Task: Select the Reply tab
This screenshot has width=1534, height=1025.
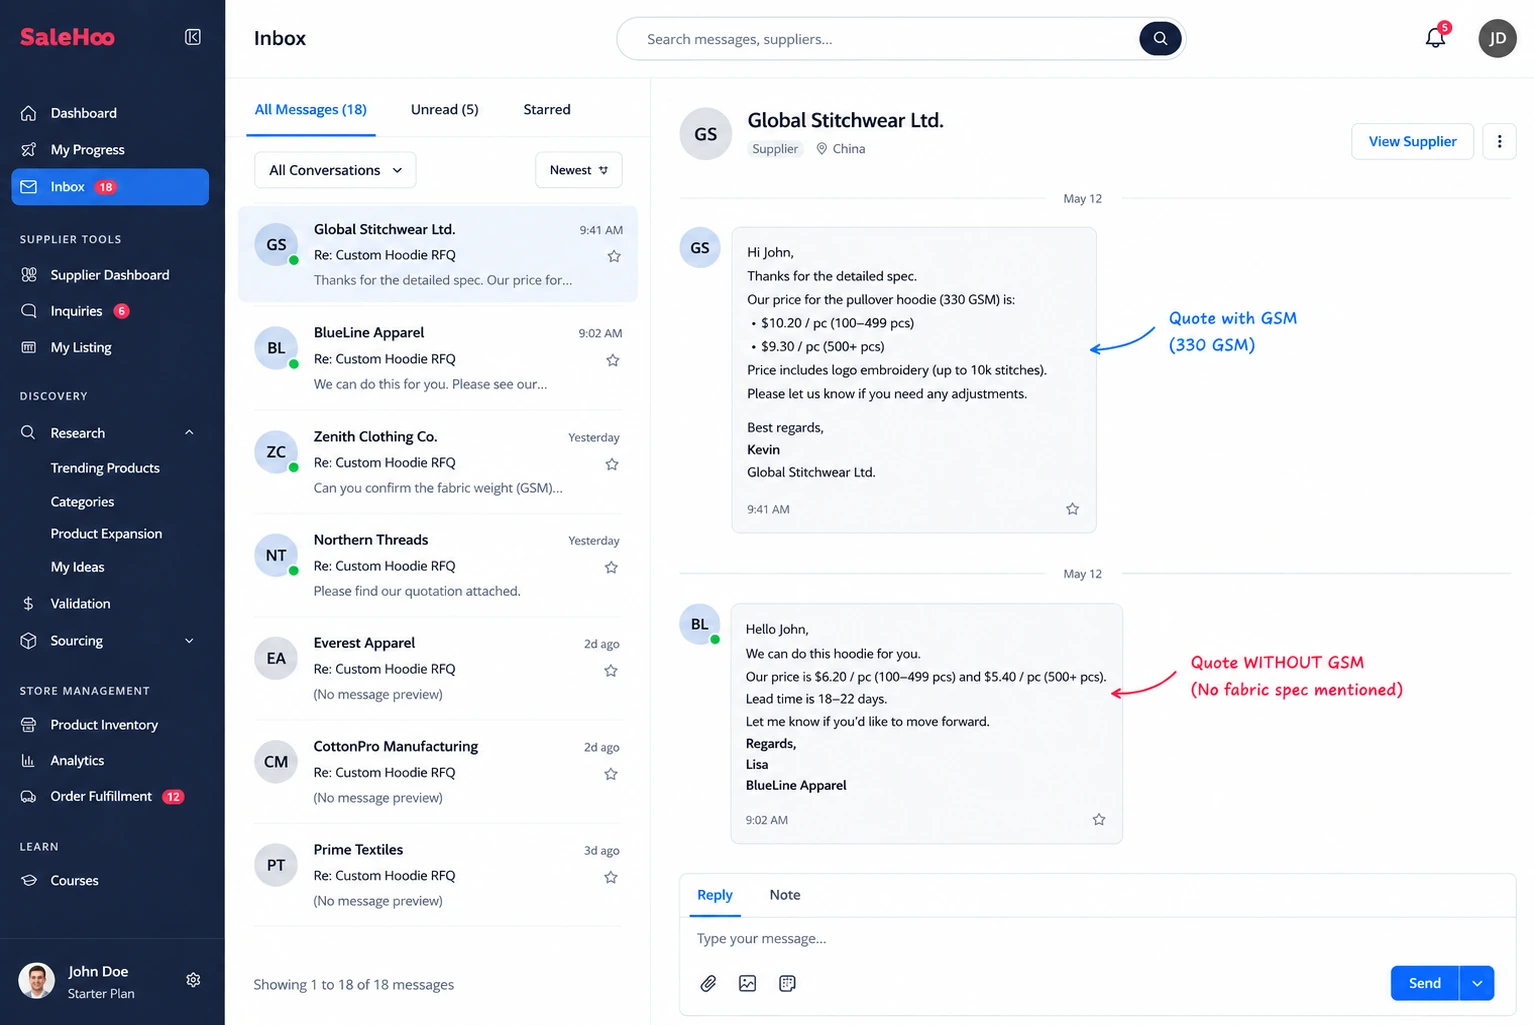Action: 714,895
